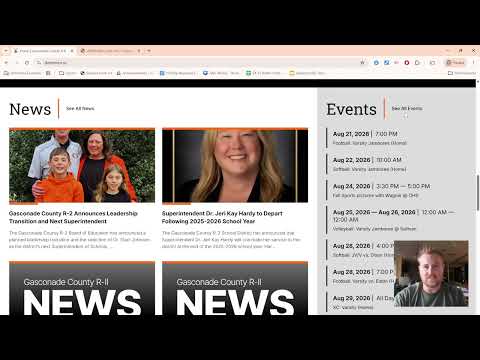Screen dimensions: 480x360
Task: Open the yellow Slides bookmark
Action: pos(307,73)
